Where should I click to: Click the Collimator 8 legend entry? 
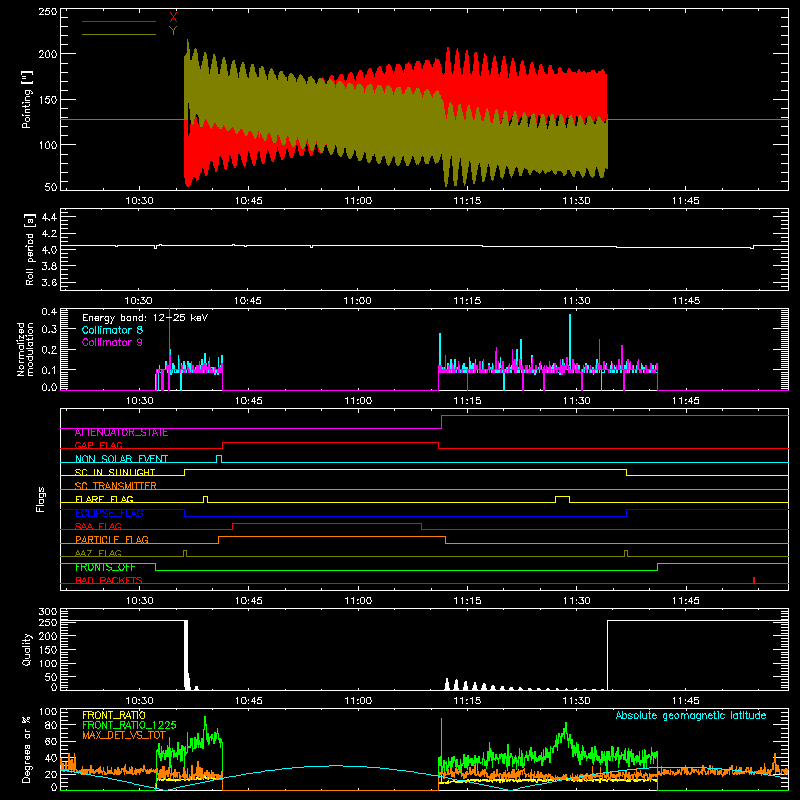tap(112, 330)
